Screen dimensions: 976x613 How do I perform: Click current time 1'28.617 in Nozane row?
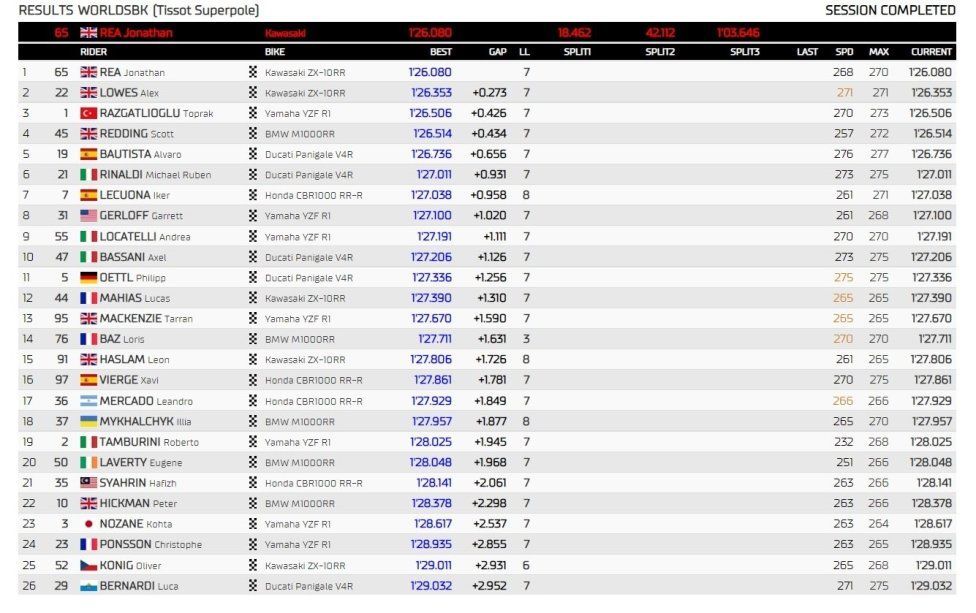(933, 524)
